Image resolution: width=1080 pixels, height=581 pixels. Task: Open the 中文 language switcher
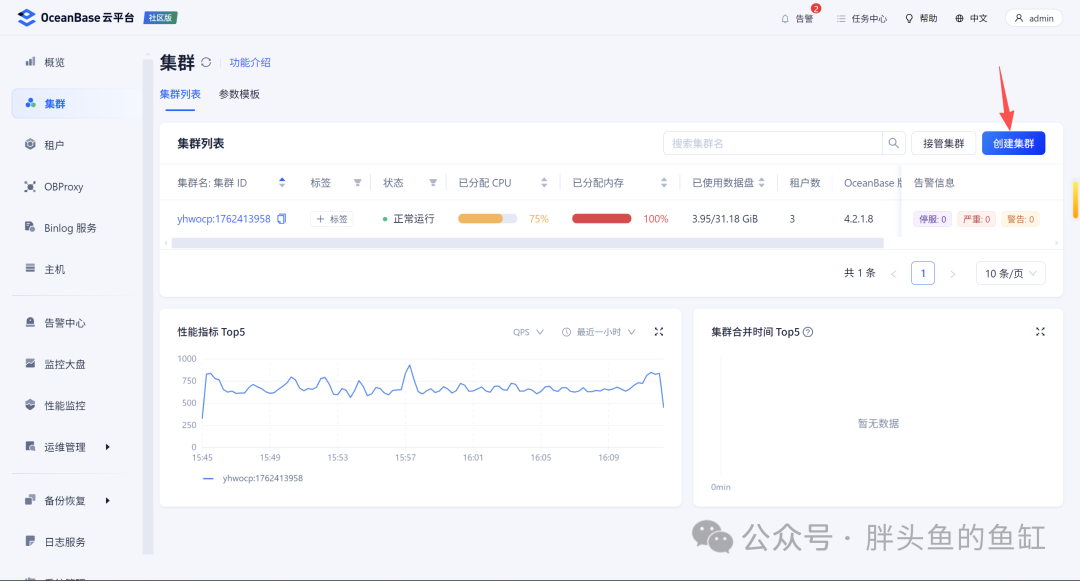pos(971,19)
